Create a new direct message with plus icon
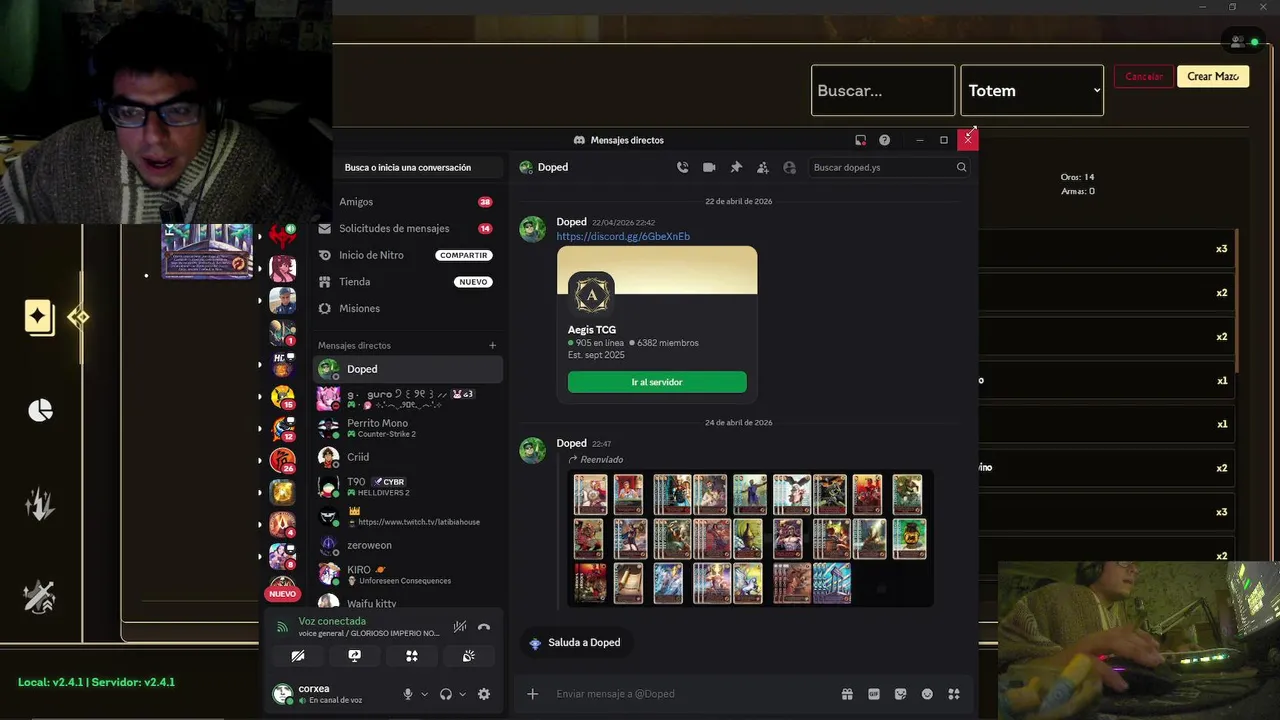This screenshot has height=720, width=1280. 492,345
